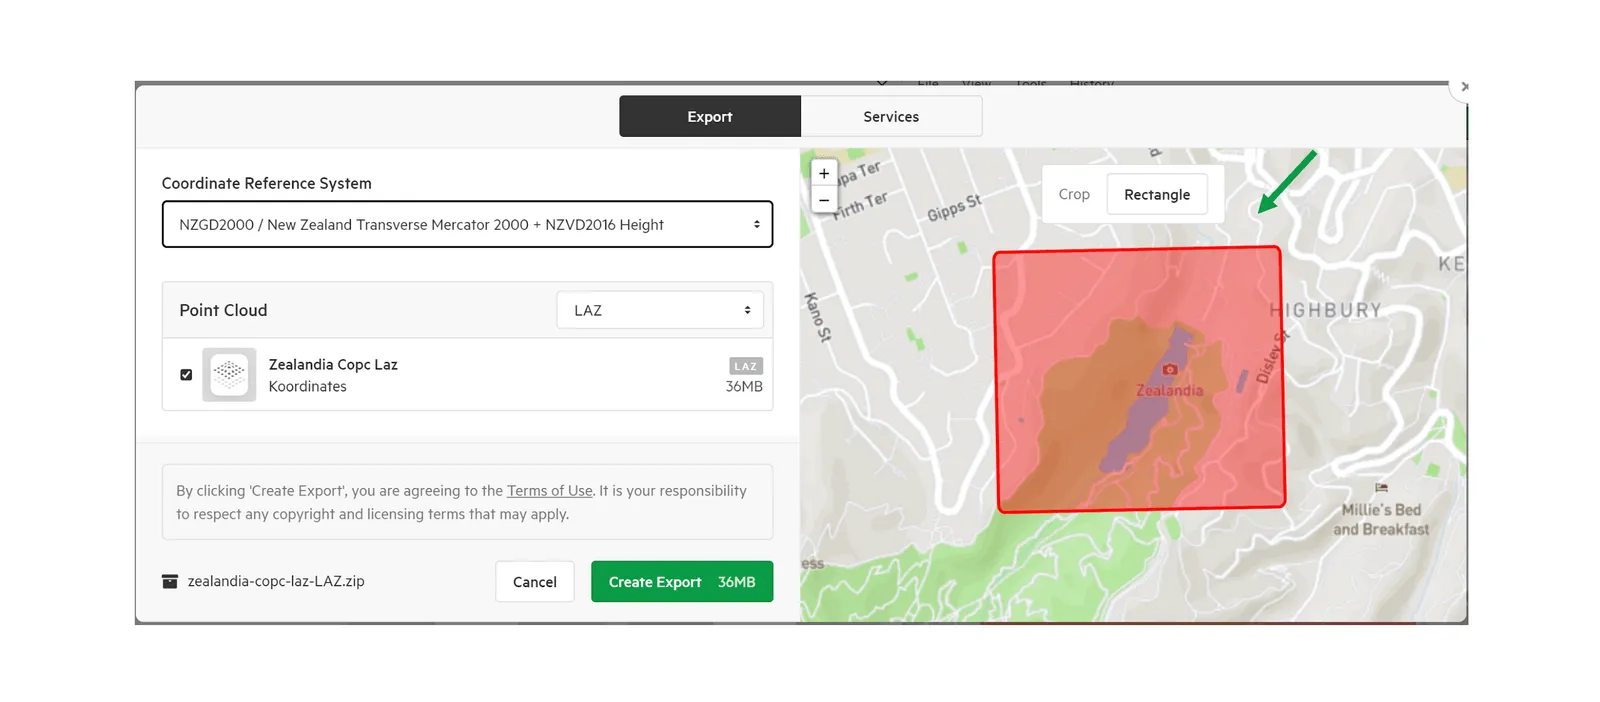Screen dimensions: 1600x702
Task: Click the Zealandia Copc Laz point cloud thumbnail
Action: (229, 374)
